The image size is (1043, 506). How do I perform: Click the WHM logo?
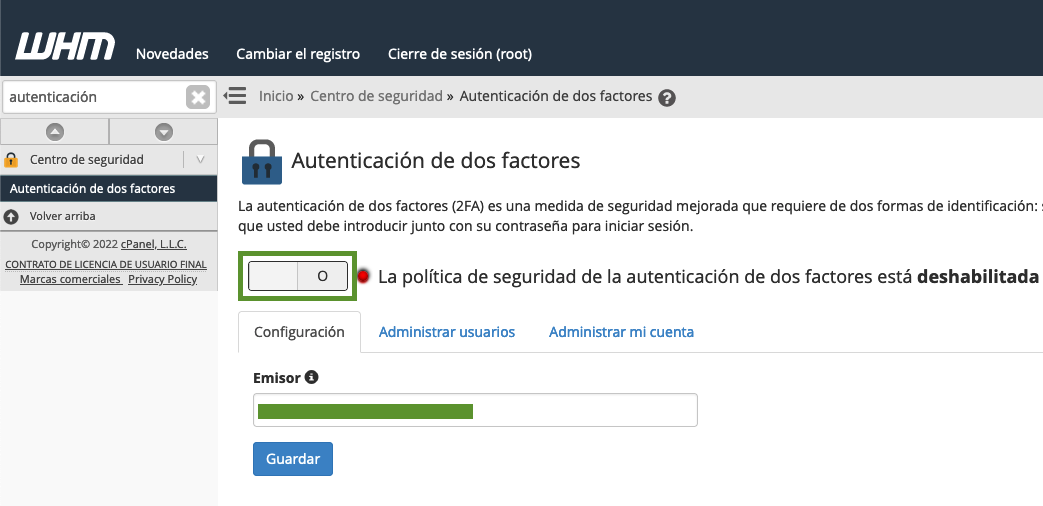65,47
